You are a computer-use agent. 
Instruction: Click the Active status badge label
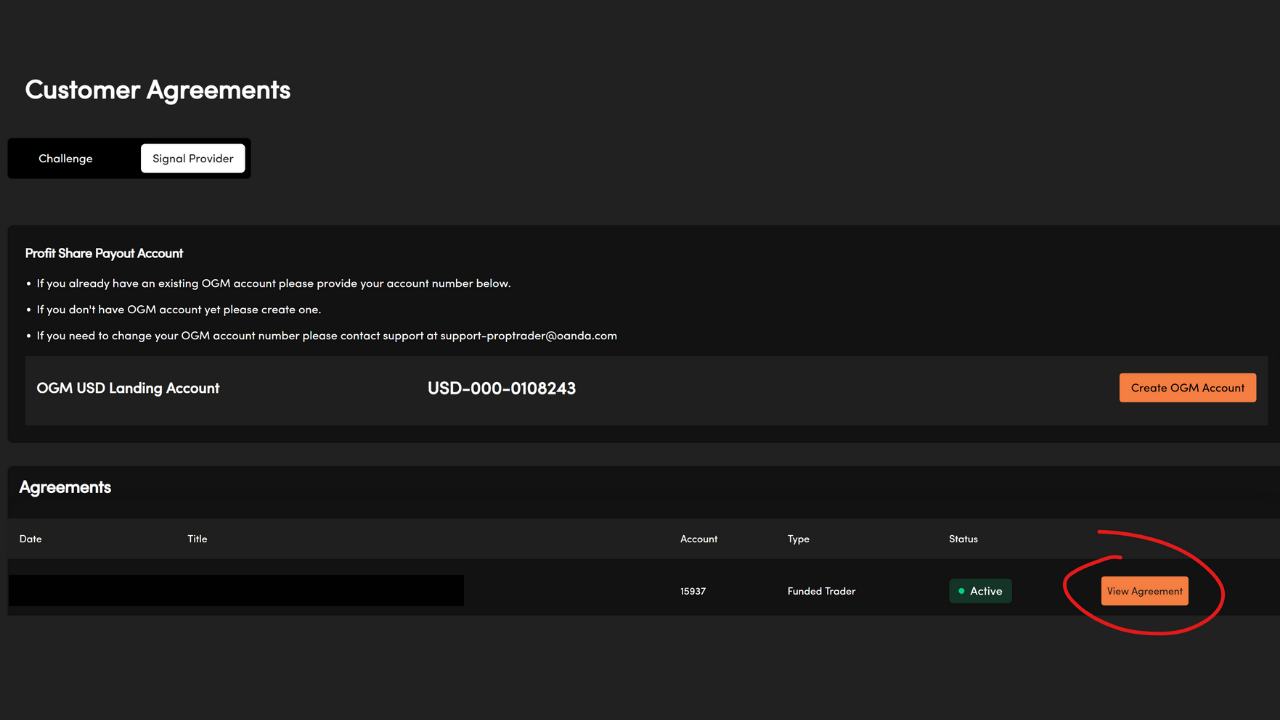(x=985, y=591)
